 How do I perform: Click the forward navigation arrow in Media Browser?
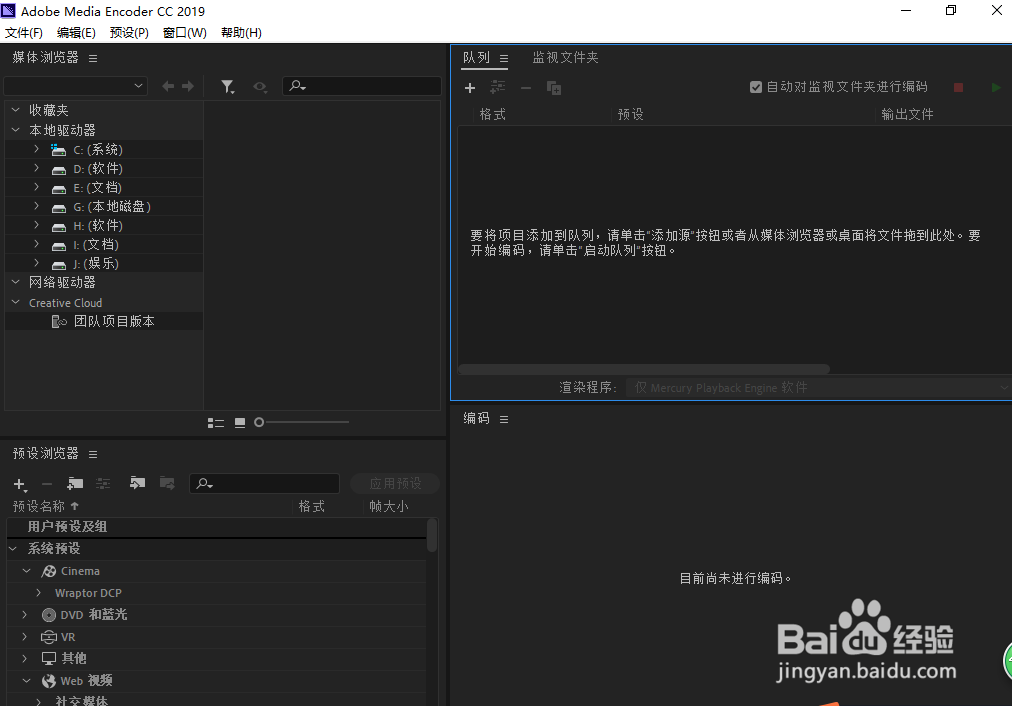186,86
